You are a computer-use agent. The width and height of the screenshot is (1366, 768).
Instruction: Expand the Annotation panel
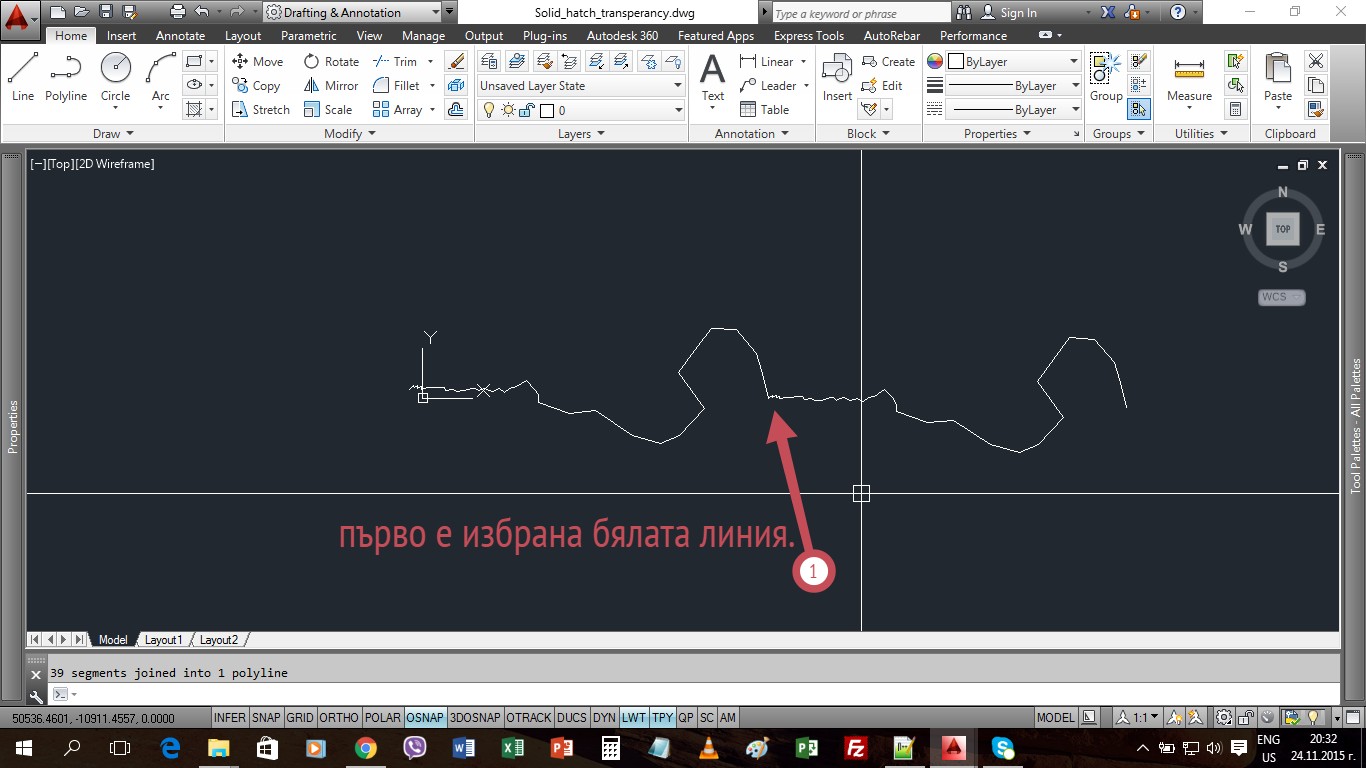coord(752,133)
